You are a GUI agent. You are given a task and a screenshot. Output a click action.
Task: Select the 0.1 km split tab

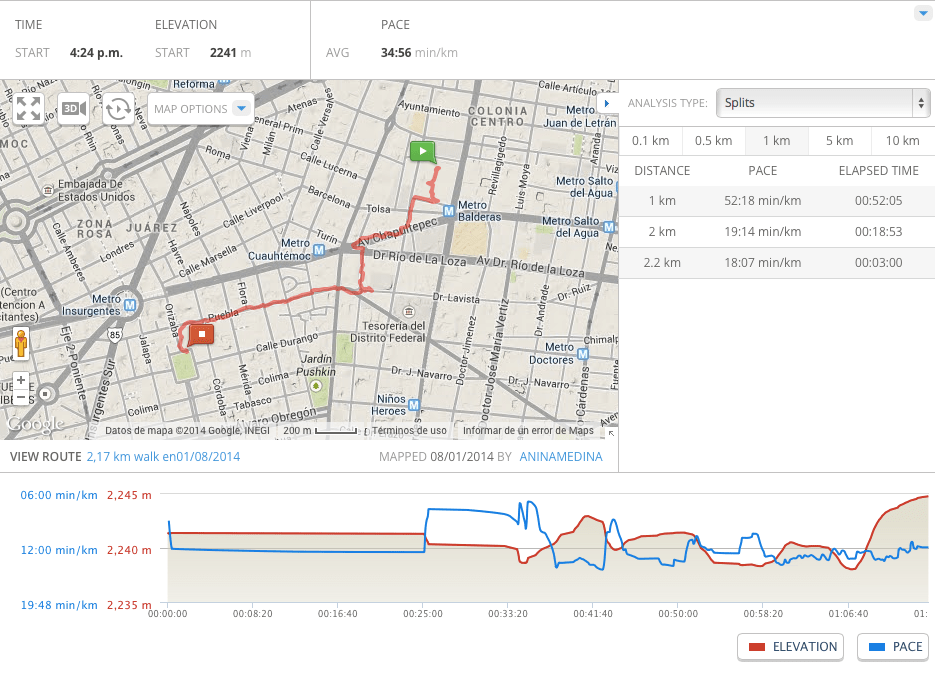650,141
